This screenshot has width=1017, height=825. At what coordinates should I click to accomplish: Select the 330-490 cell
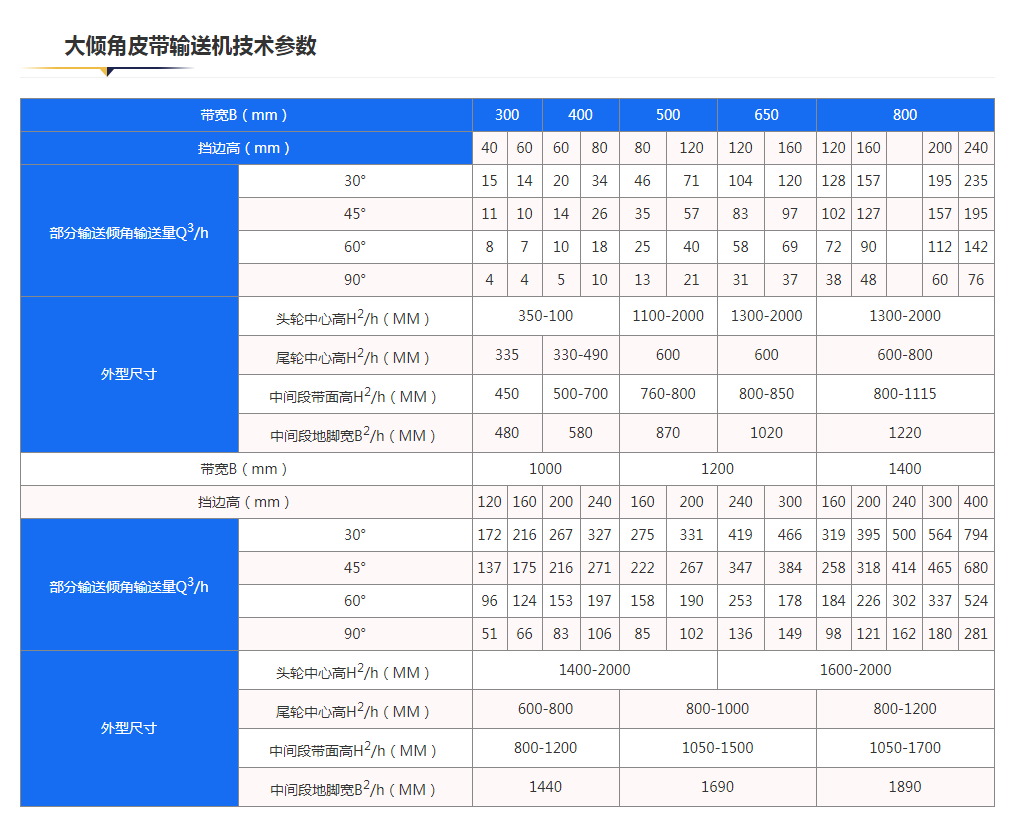click(580, 355)
